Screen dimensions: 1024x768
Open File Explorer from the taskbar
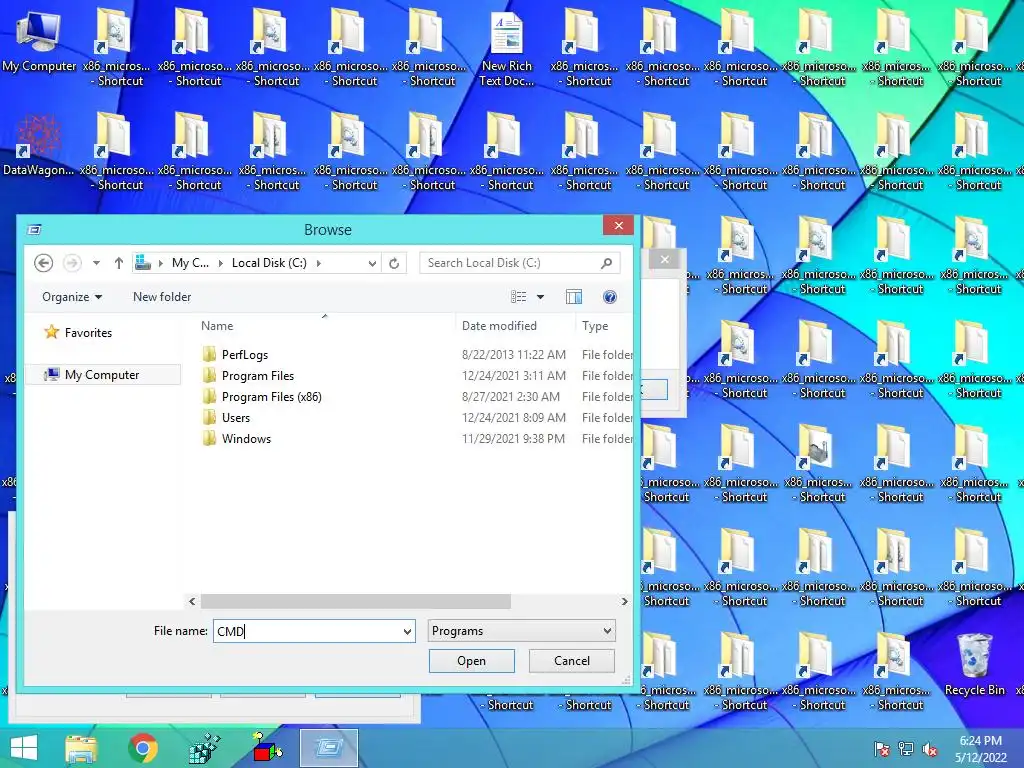81,748
